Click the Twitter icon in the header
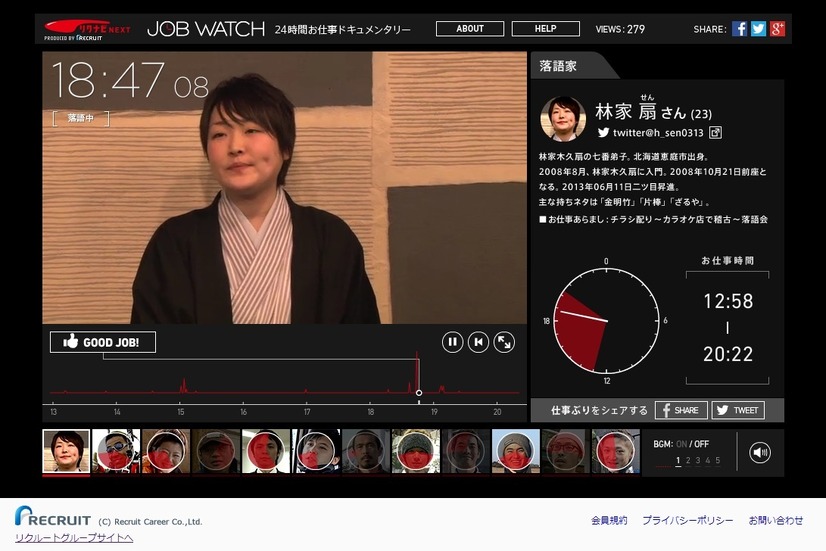The width and height of the screenshot is (826, 551). [758, 28]
